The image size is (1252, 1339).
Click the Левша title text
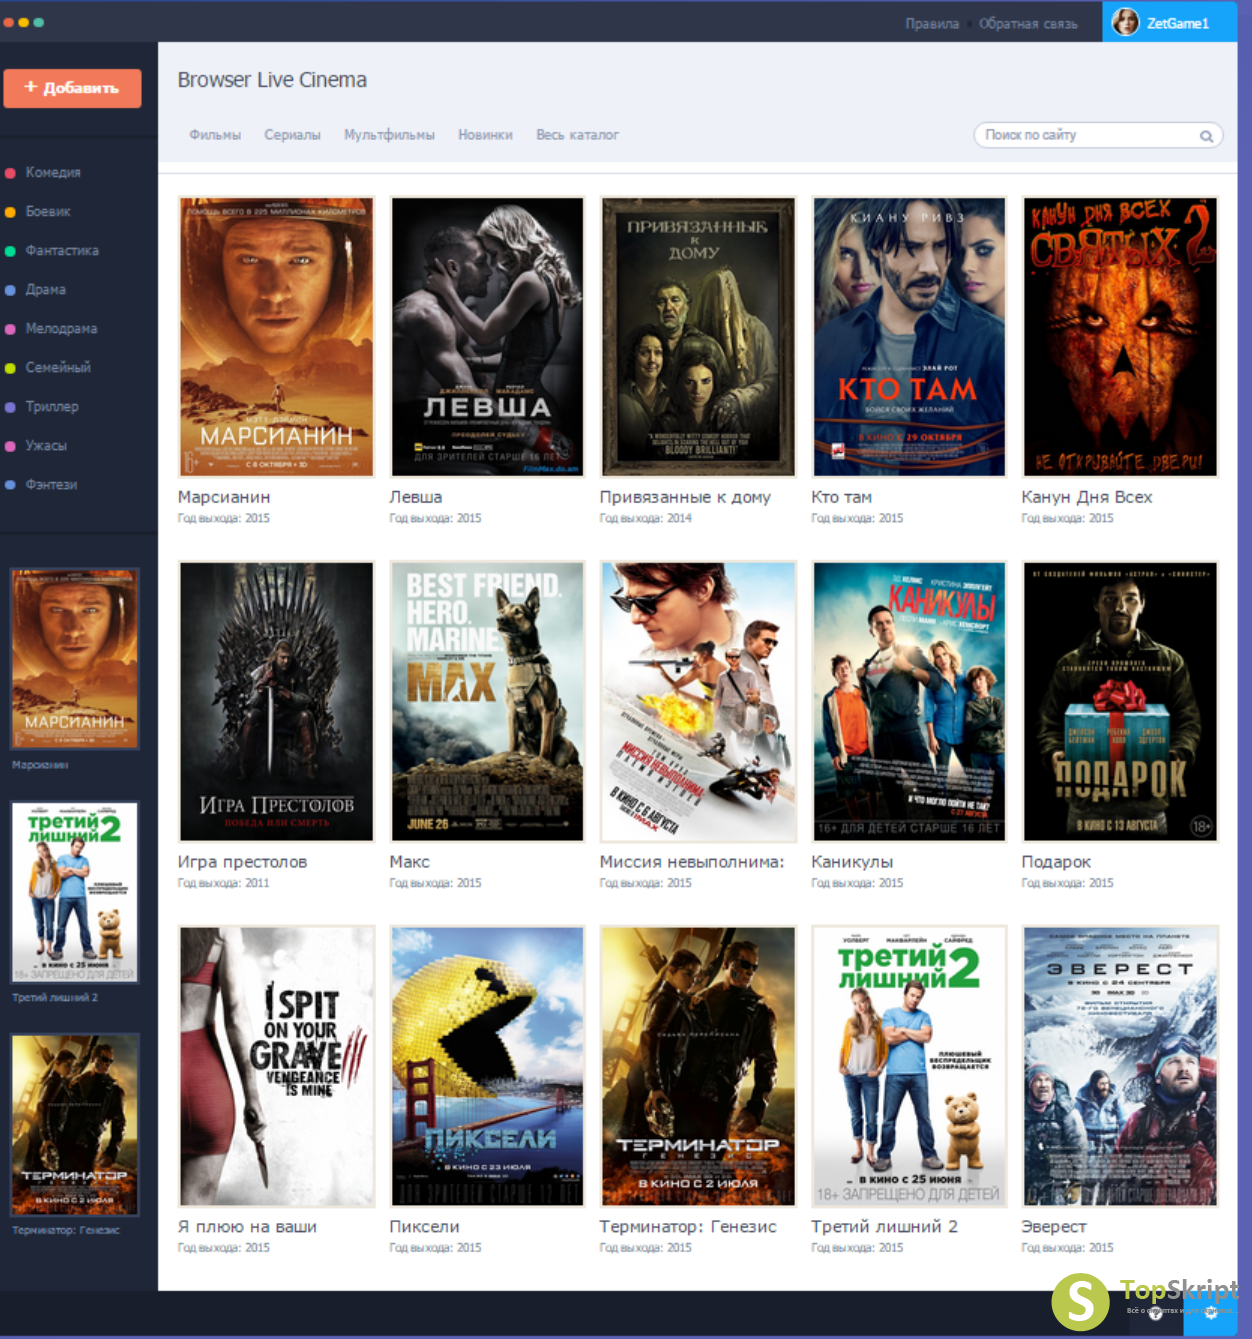click(416, 497)
